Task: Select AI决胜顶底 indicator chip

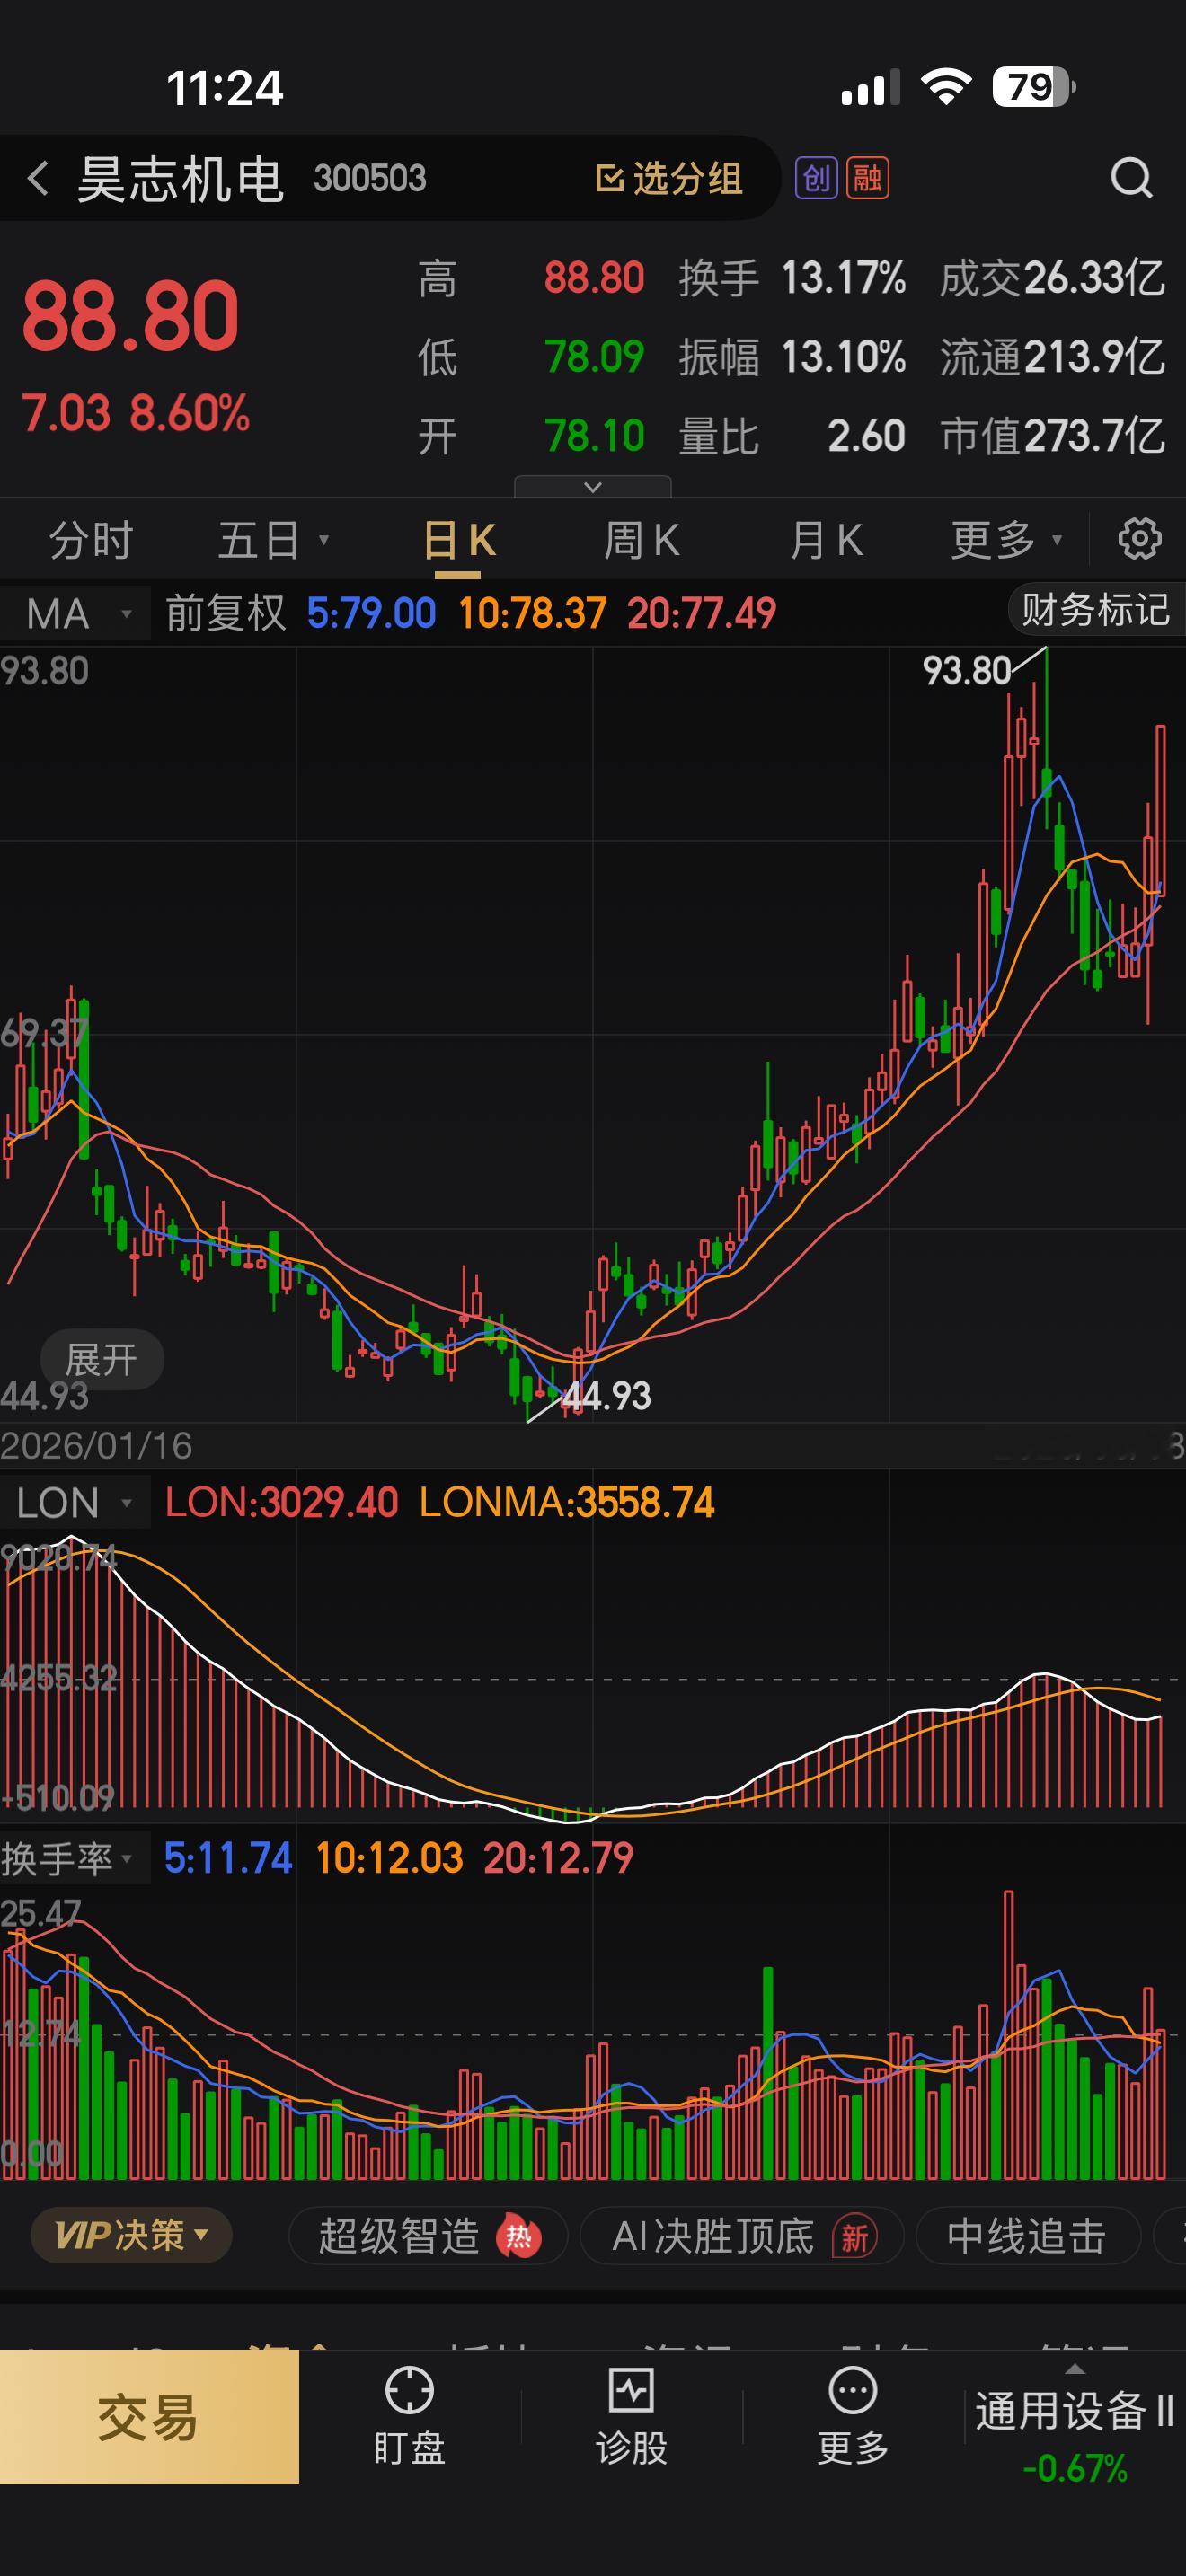Action: tap(742, 2236)
